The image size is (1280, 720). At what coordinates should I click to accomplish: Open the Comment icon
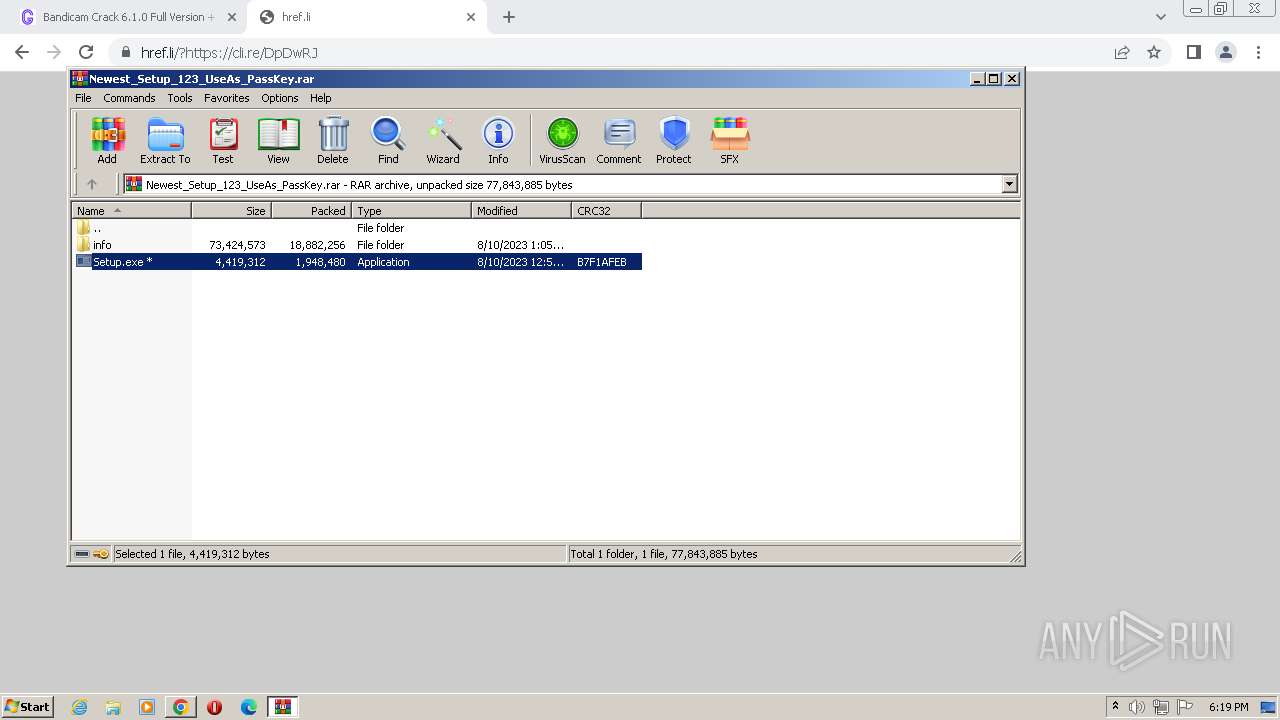pyautogui.click(x=619, y=140)
